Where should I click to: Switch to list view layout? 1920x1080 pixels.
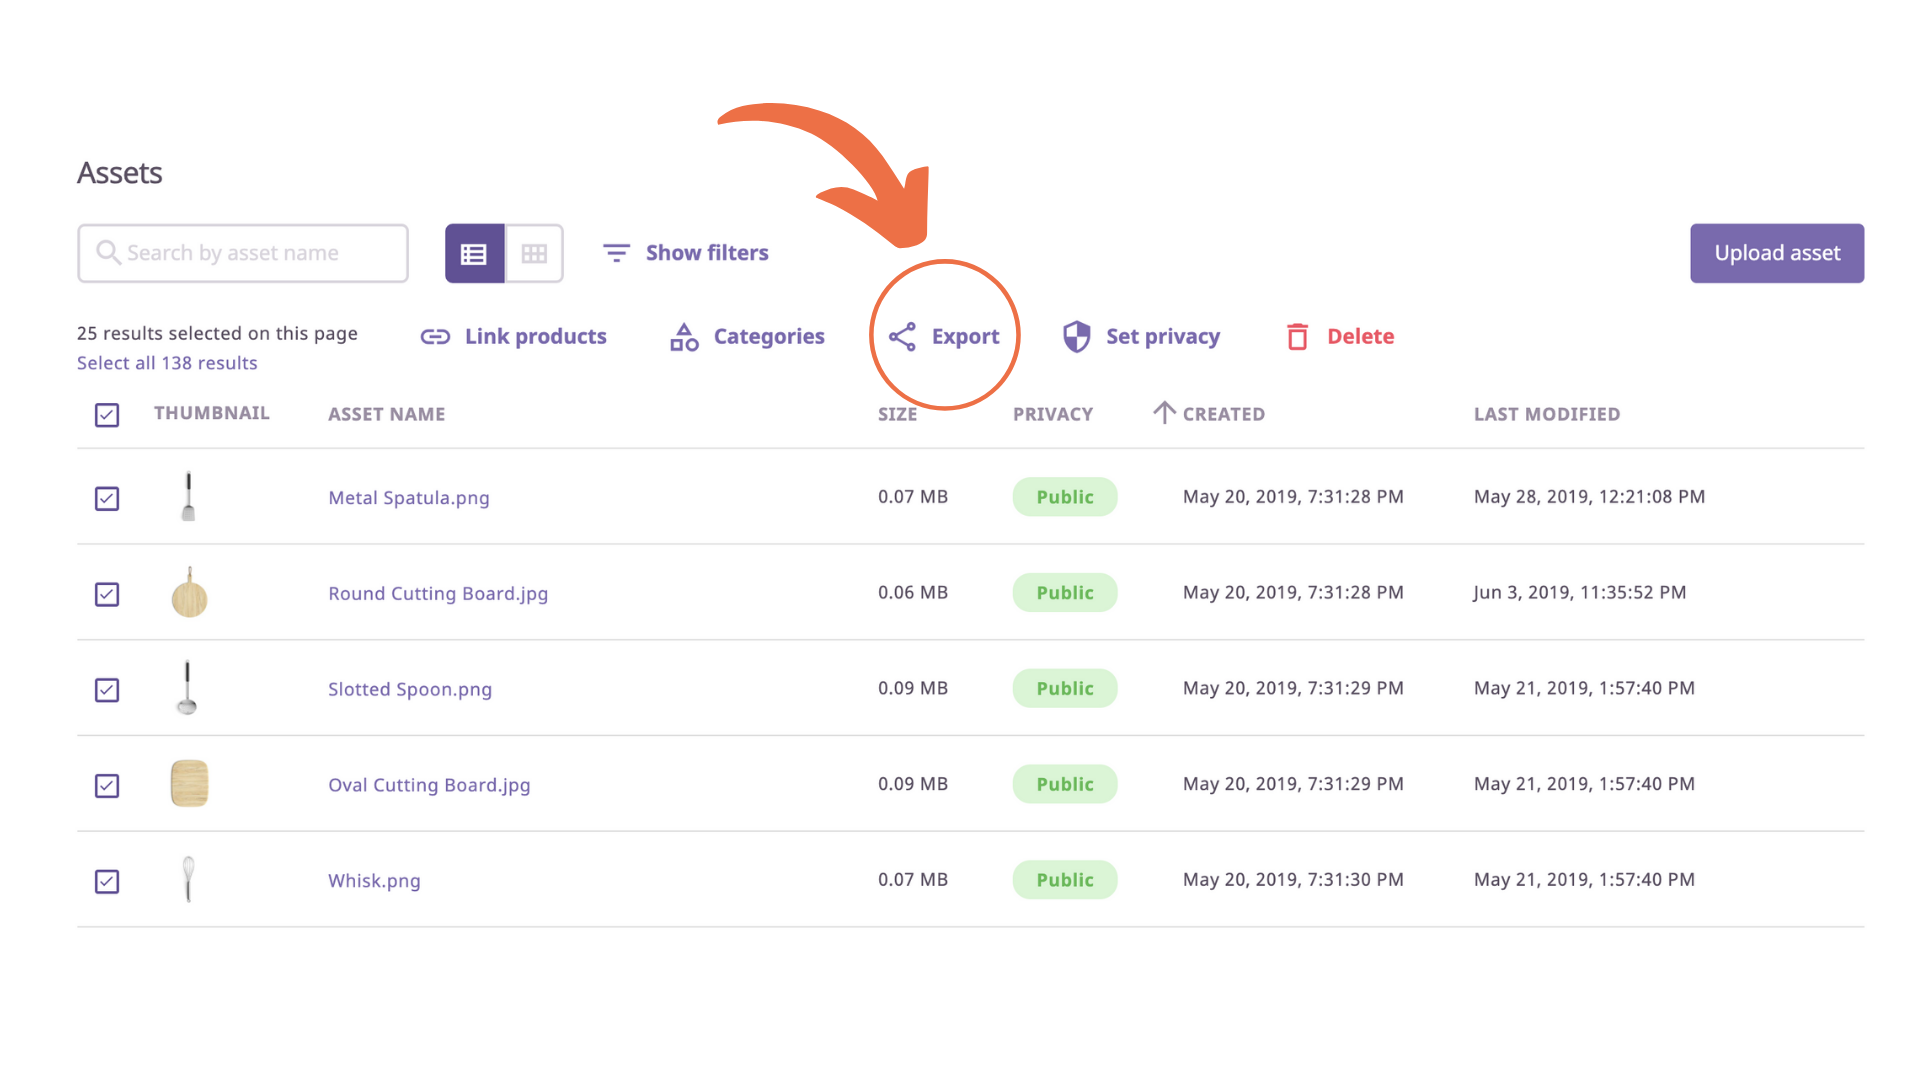[x=474, y=254]
